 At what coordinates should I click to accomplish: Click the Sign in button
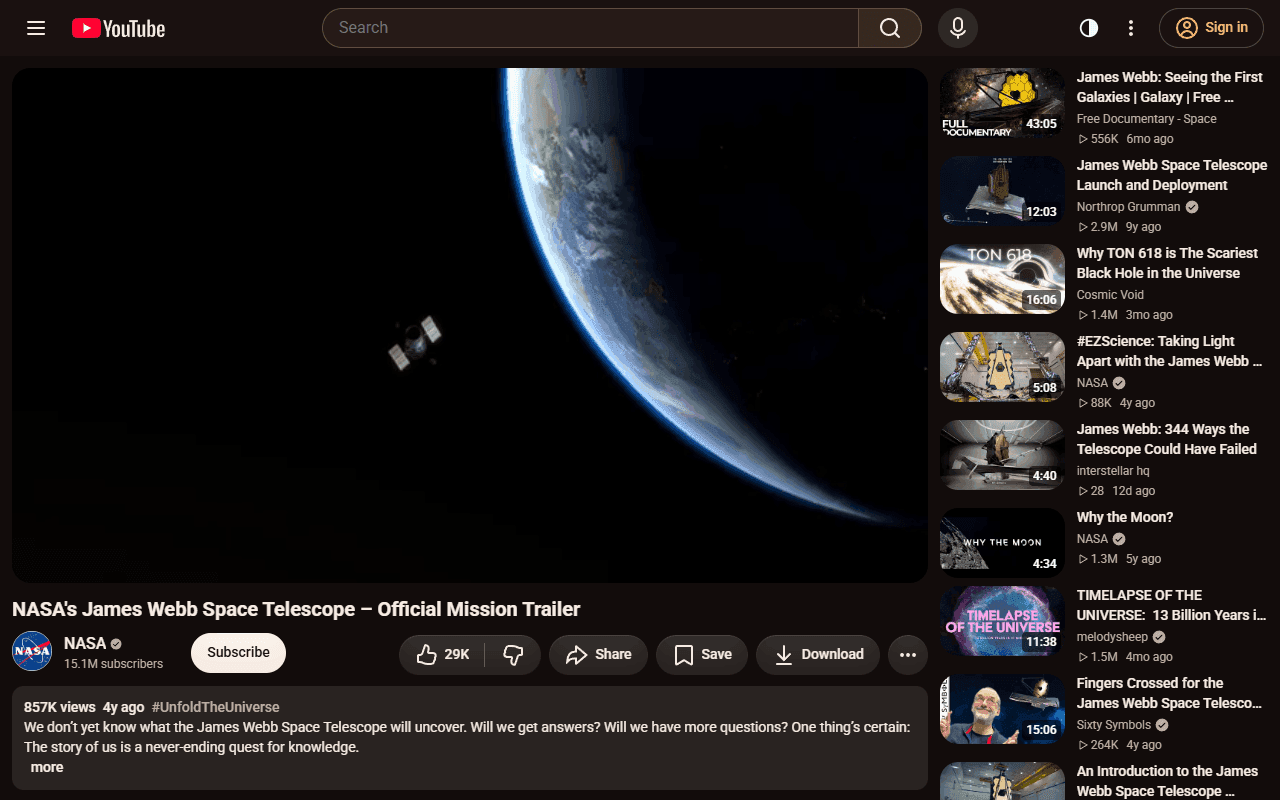click(x=1211, y=28)
